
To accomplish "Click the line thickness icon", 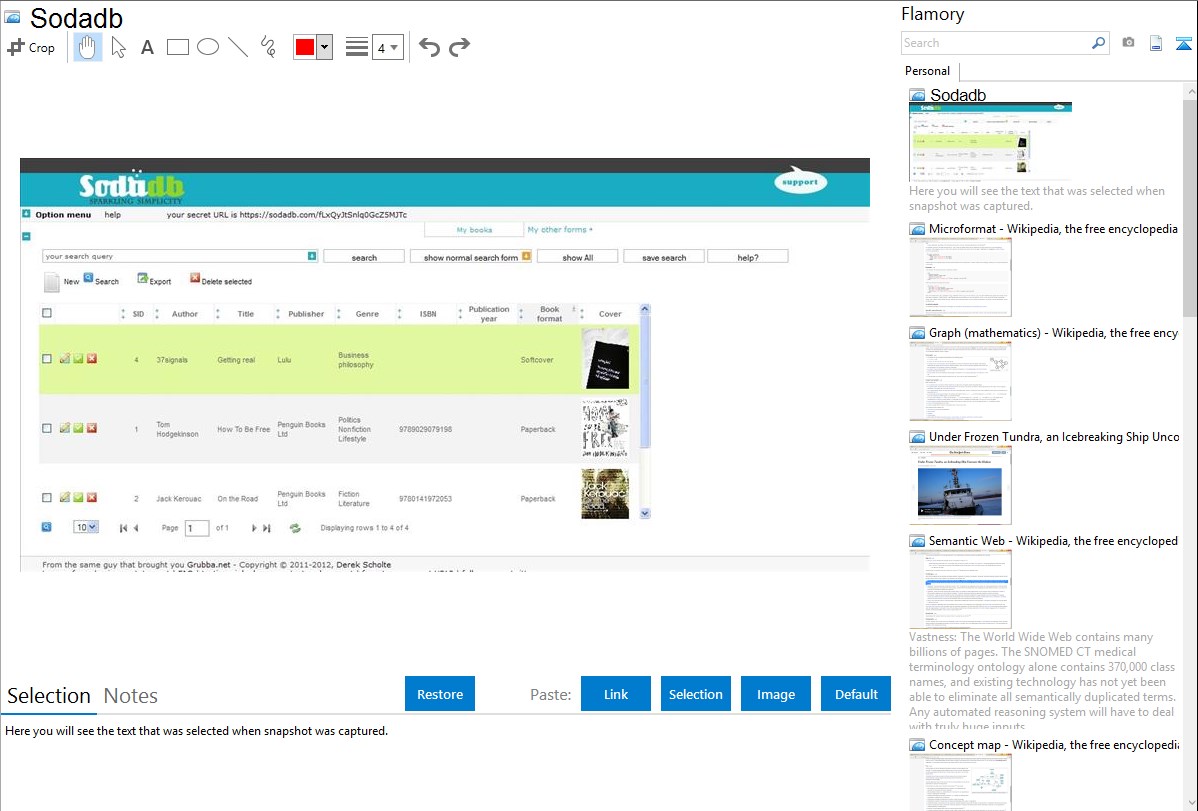I will (x=356, y=47).
